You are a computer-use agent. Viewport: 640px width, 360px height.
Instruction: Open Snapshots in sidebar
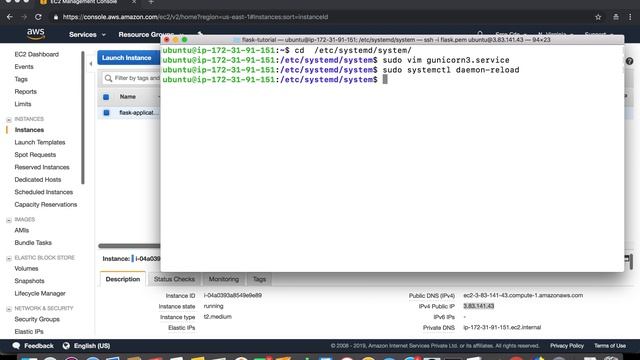tap(29, 281)
